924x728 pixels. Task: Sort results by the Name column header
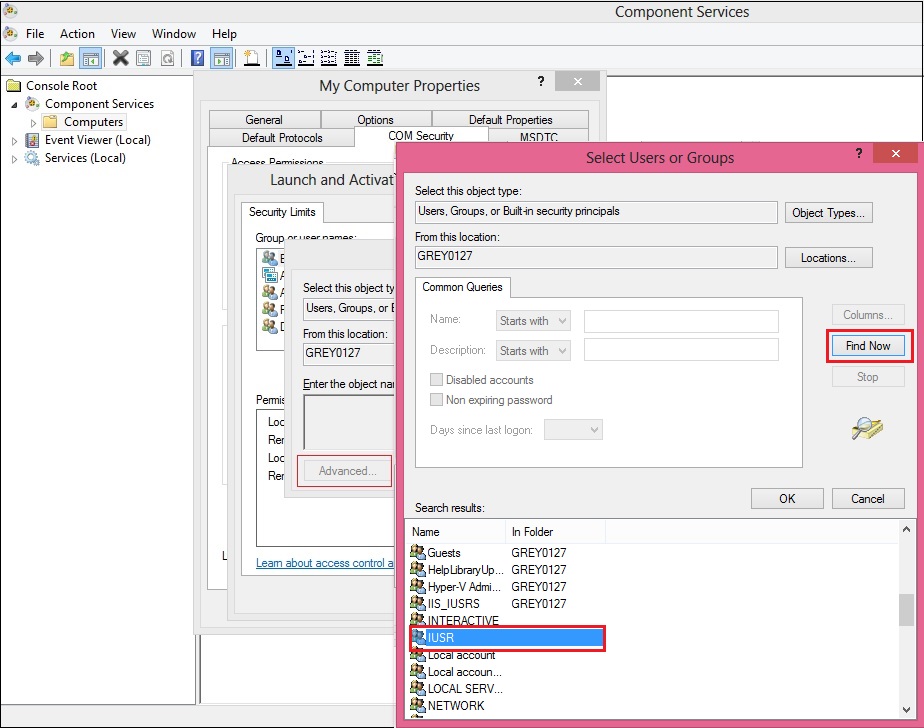click(458, 532)
